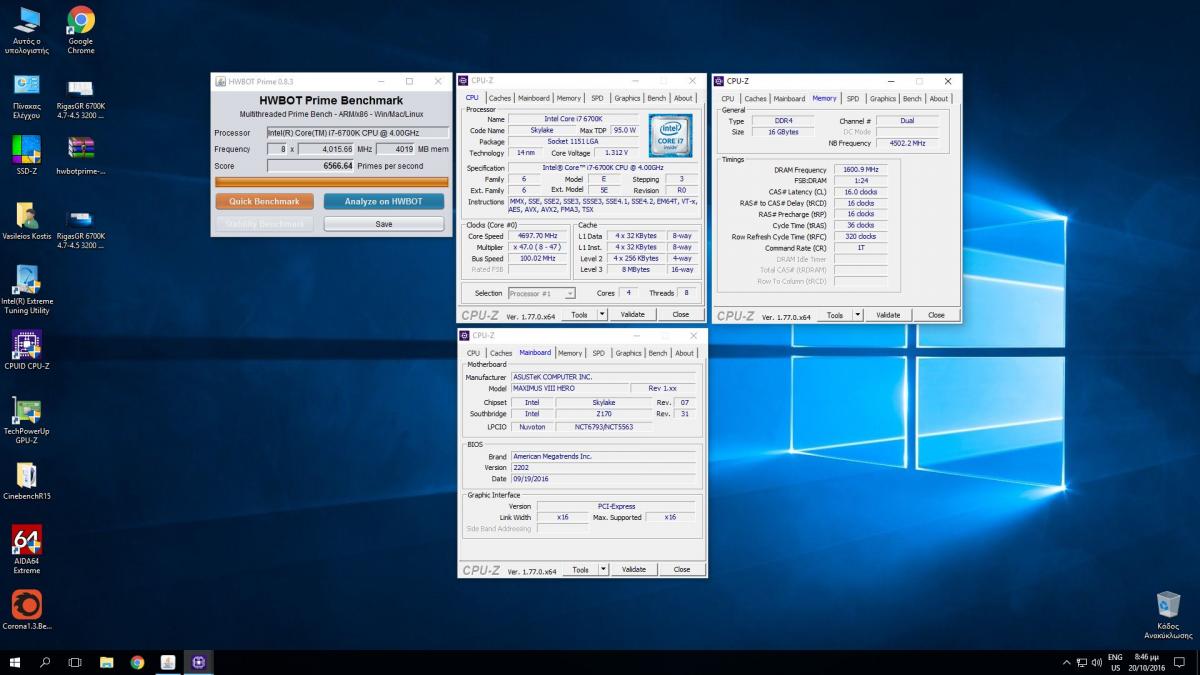Launch the AIDA64 Extreme shortcut
This screenshot has height=675, width=1200.
click(x=27, y=551)
